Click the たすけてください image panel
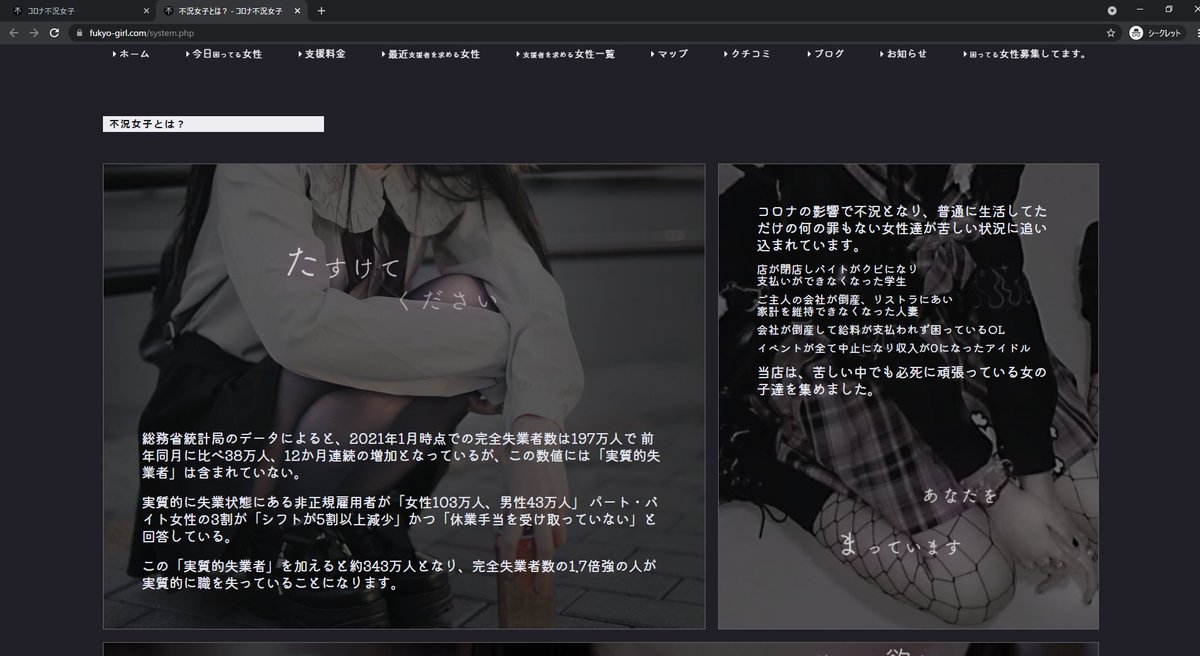 coord(403,396)
